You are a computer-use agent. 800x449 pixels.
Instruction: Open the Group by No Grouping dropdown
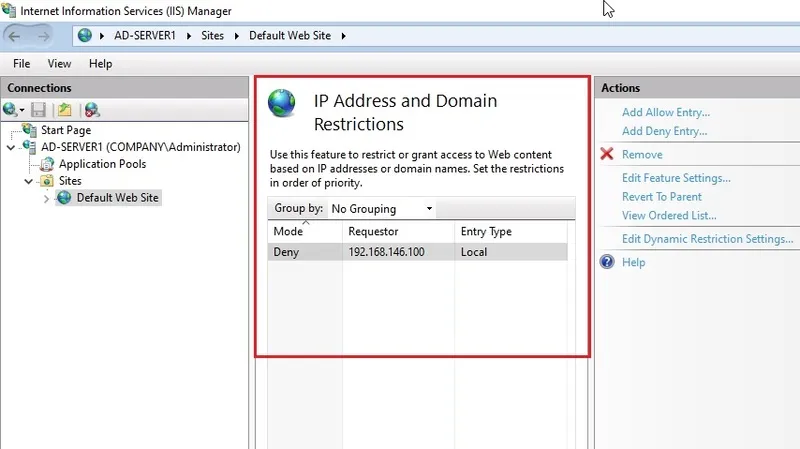[x=382, y=209]
